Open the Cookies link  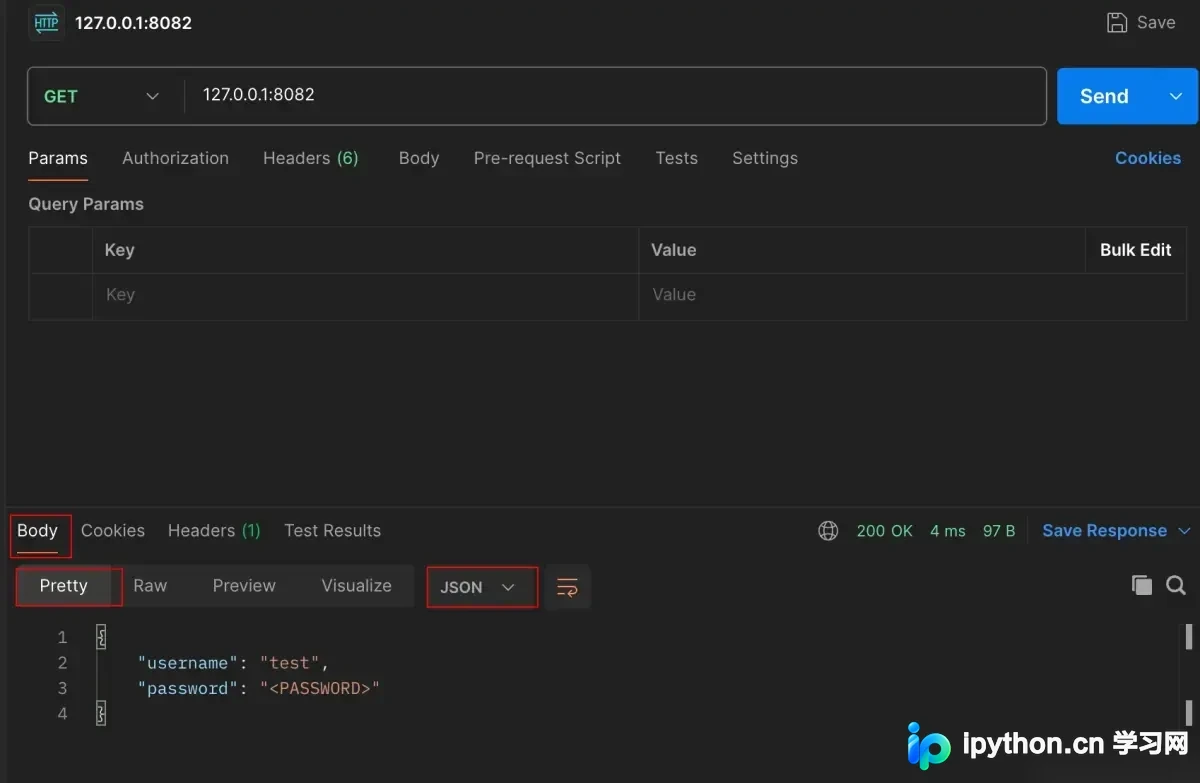coord(1148,158)
